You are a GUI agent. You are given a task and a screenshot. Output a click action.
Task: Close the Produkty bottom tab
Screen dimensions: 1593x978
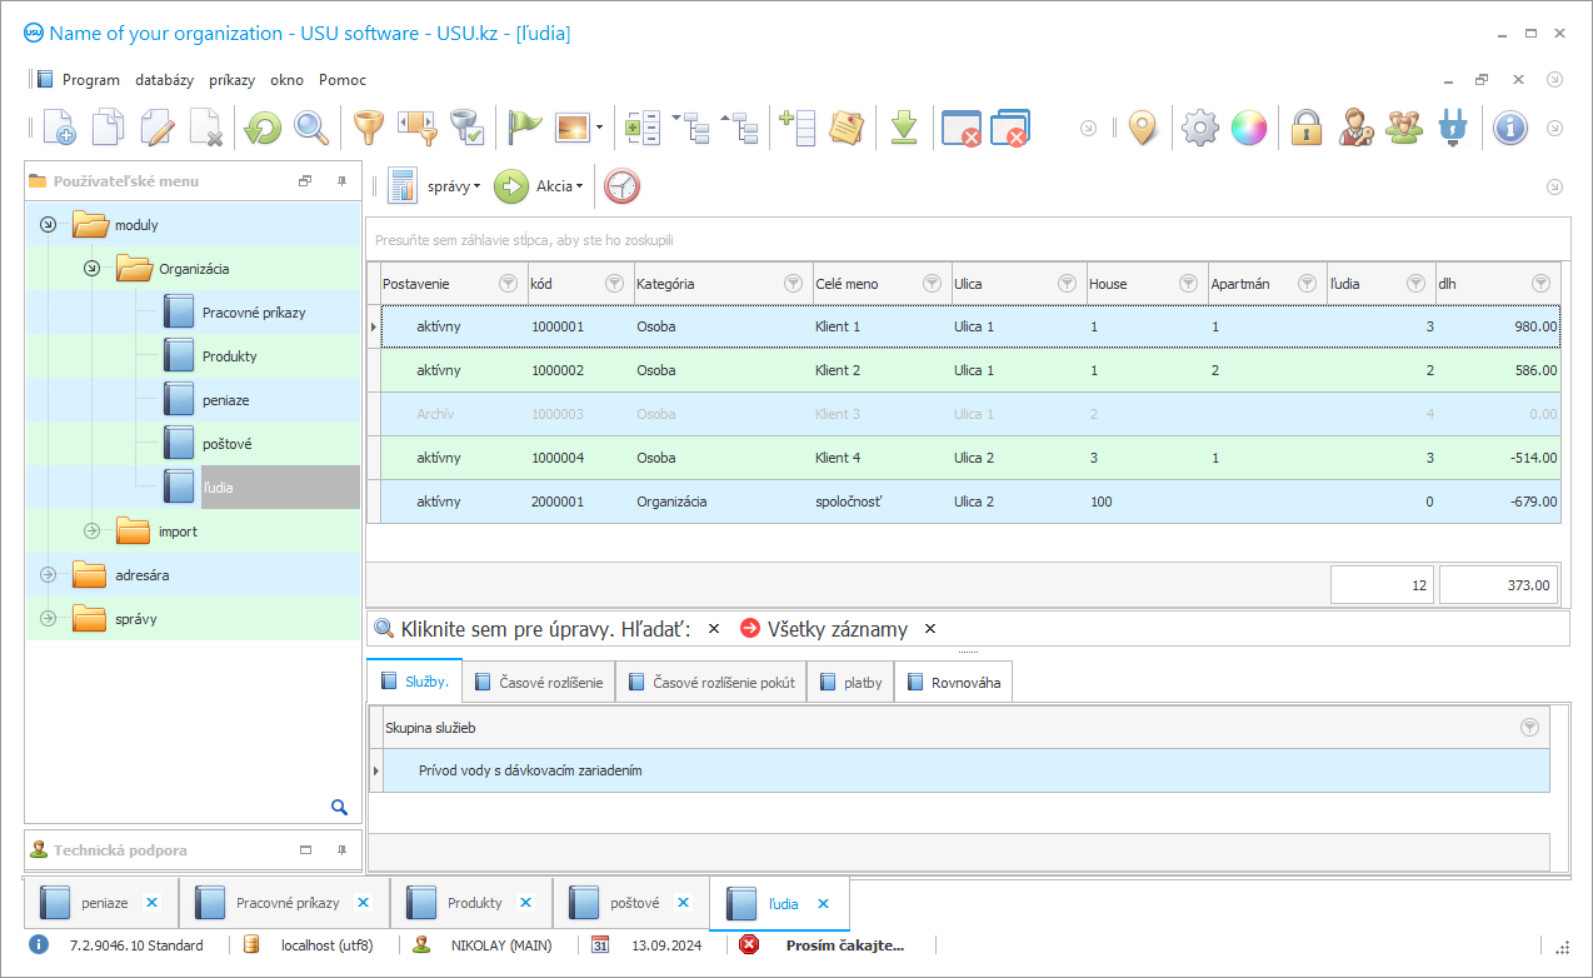(x=526, y=903)
